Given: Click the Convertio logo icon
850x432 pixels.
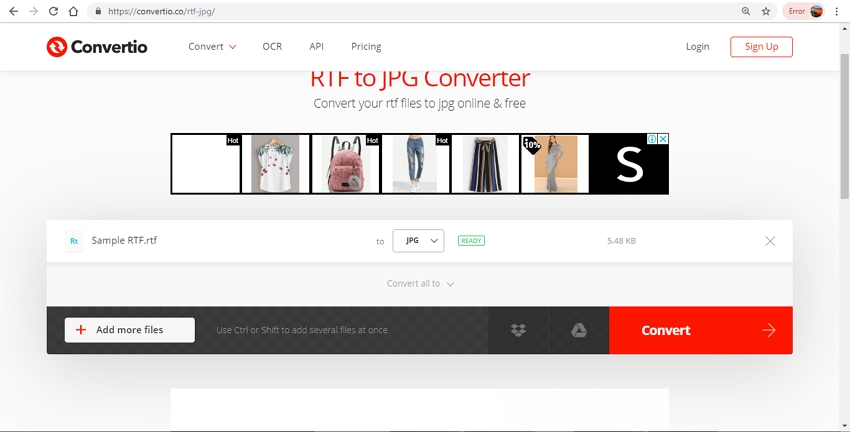Looking at the screenshot, I should 57,47.
